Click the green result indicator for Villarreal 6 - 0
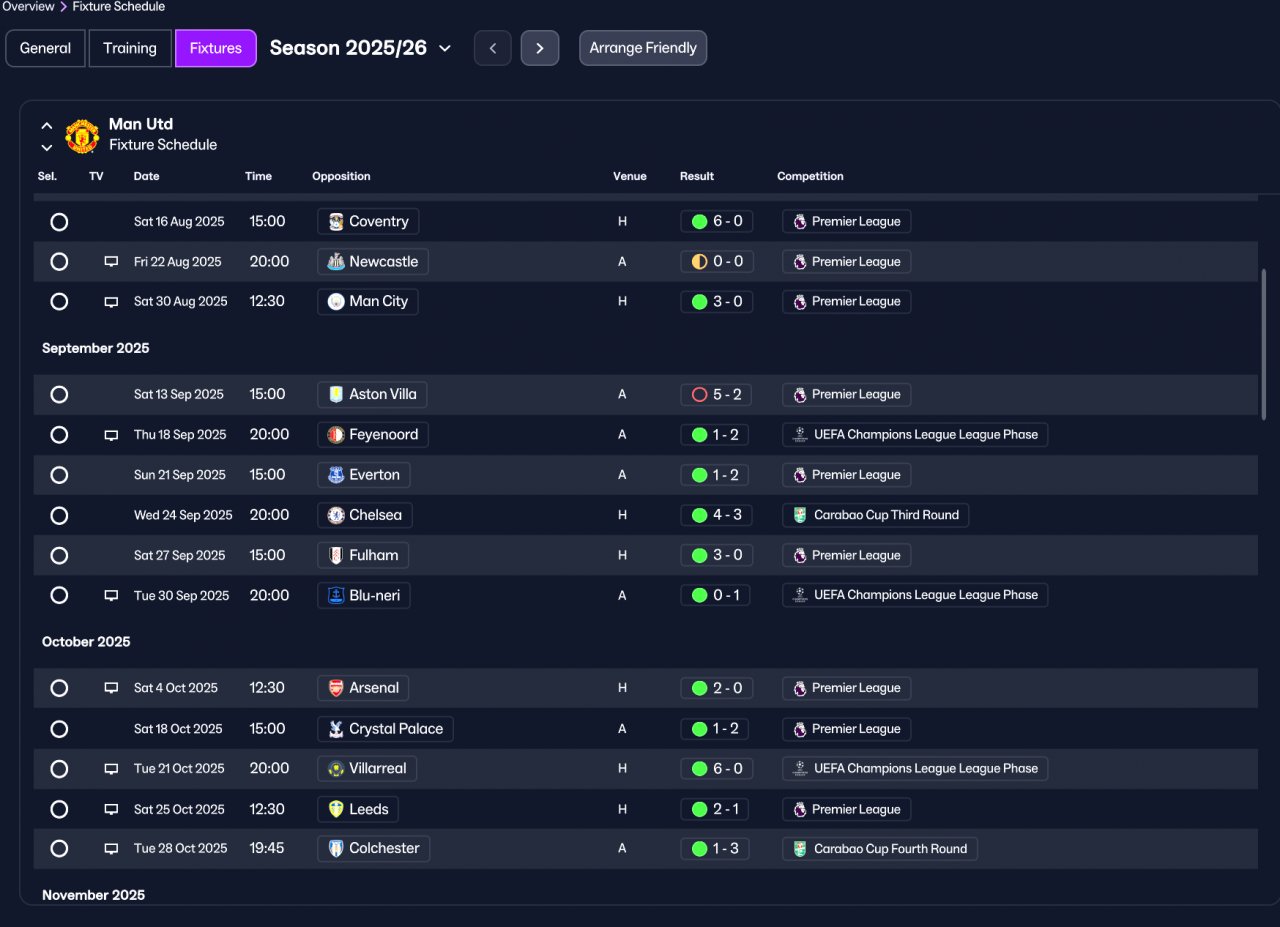 click(699, 769)
